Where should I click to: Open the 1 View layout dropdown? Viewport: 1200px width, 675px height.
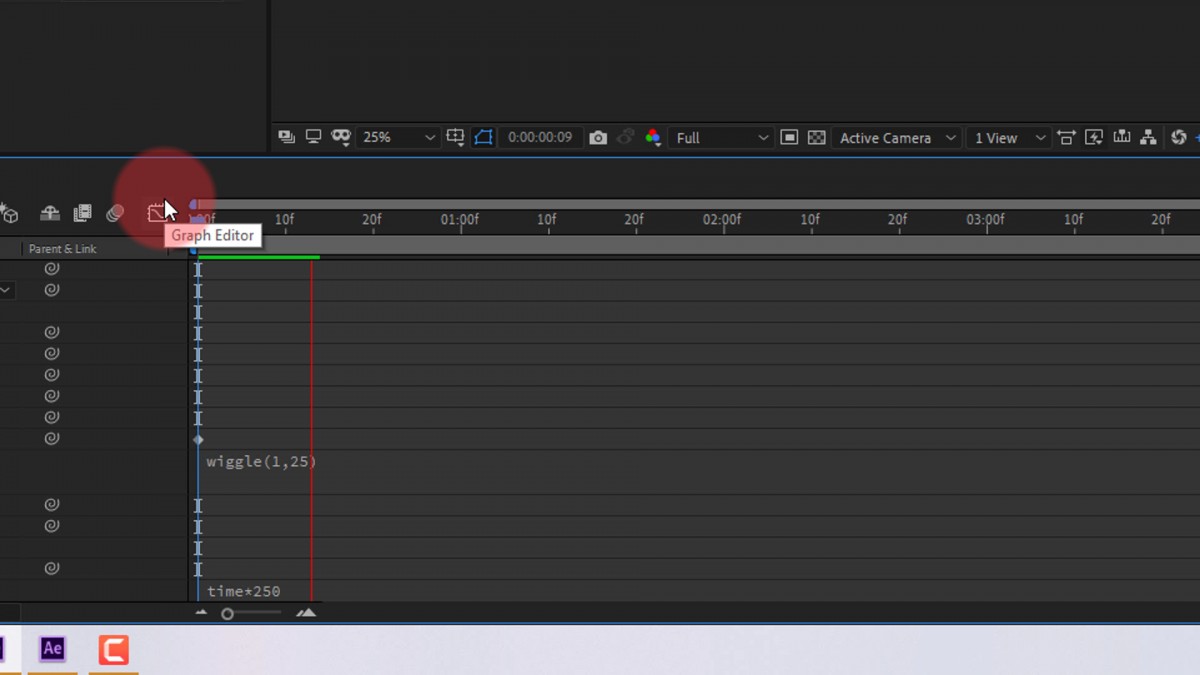tap(1009, 137)
